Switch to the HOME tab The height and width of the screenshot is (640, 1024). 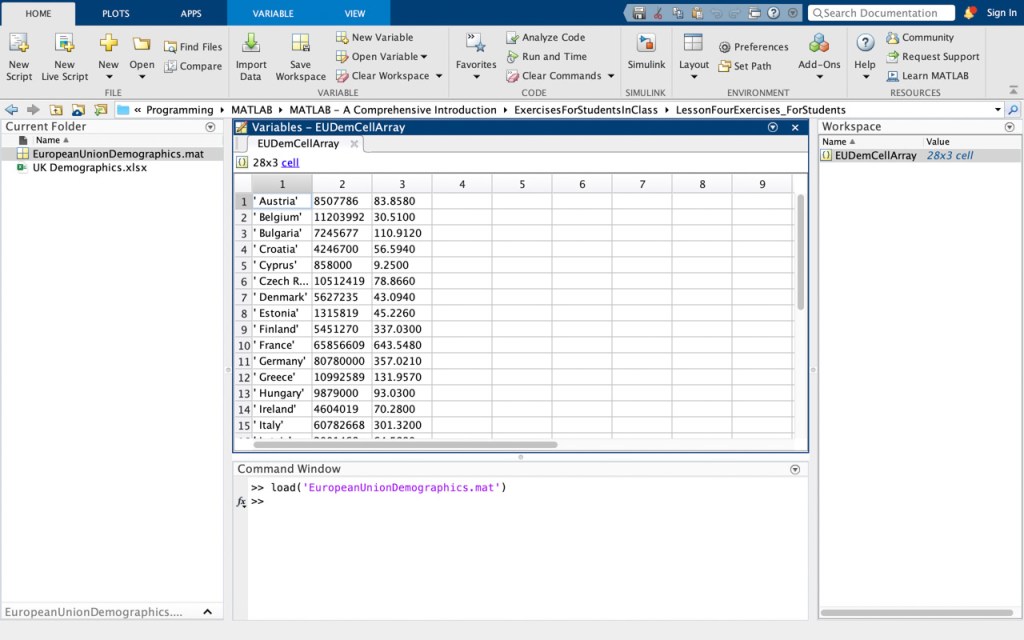point(39,13)
